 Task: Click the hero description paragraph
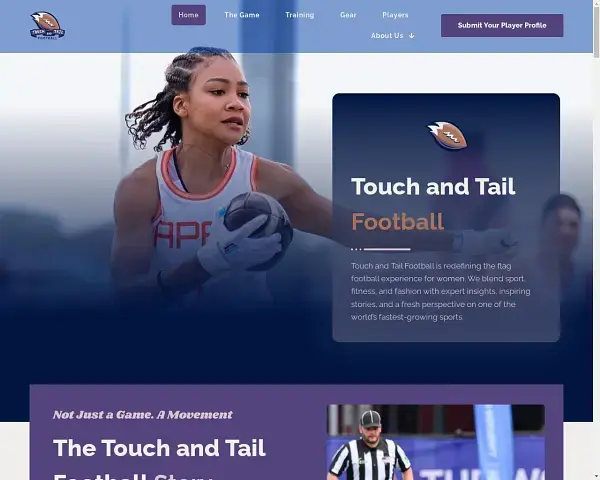pos(441,291)
